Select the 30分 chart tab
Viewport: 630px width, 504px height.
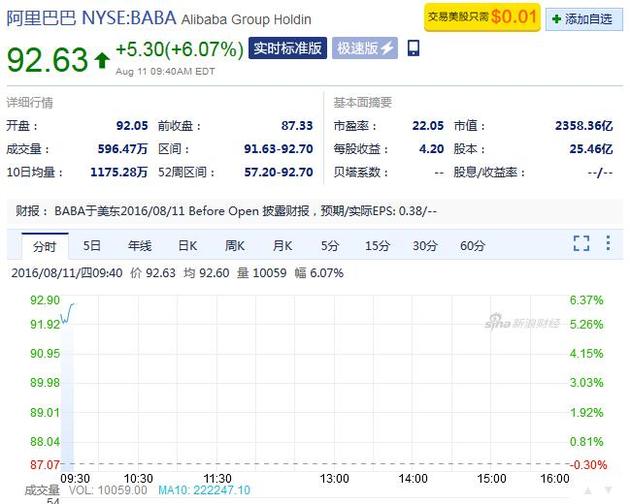tap(425, 245)
